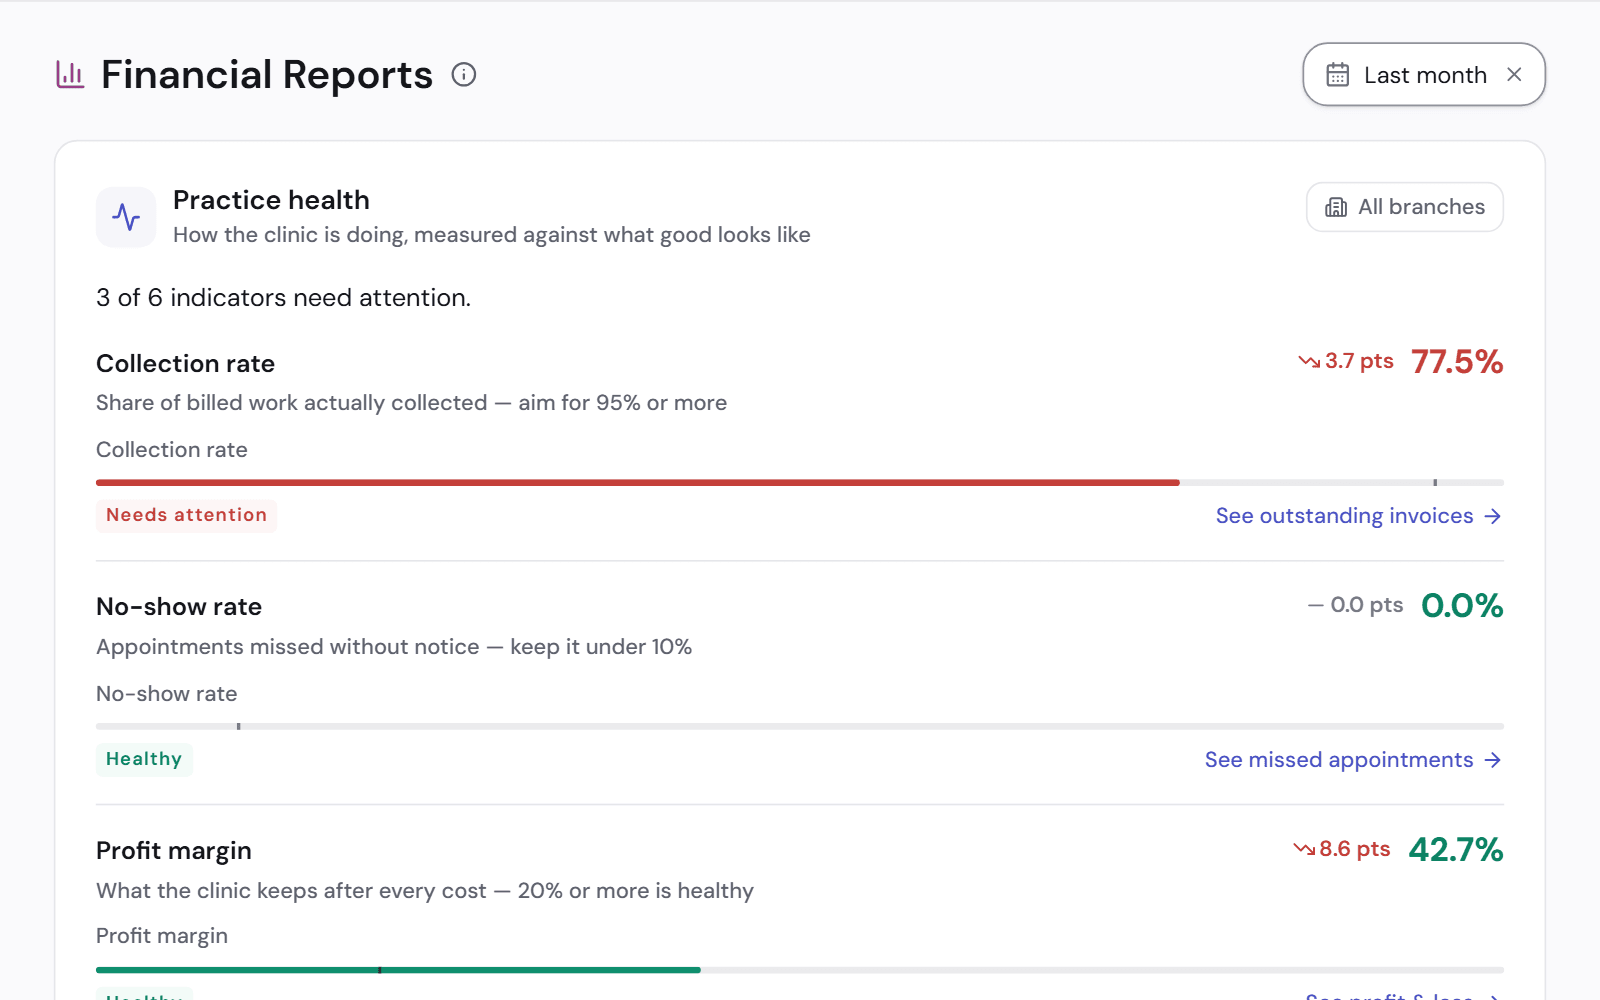Click the 3.7 pts downward trend indicator
This screenshot has height=1000, width=1600.
coord(1346,361)
